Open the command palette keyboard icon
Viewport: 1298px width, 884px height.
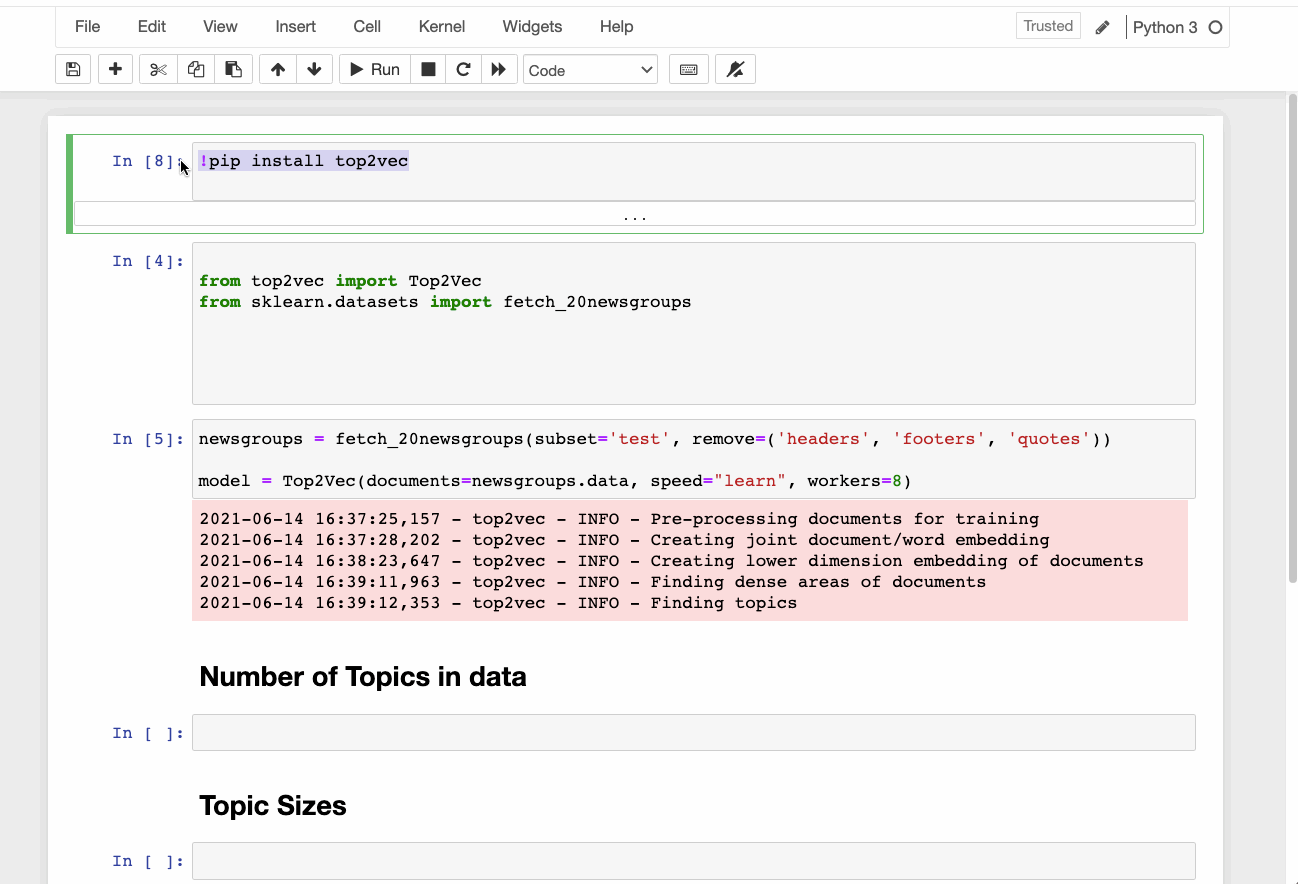coord(688,69)
